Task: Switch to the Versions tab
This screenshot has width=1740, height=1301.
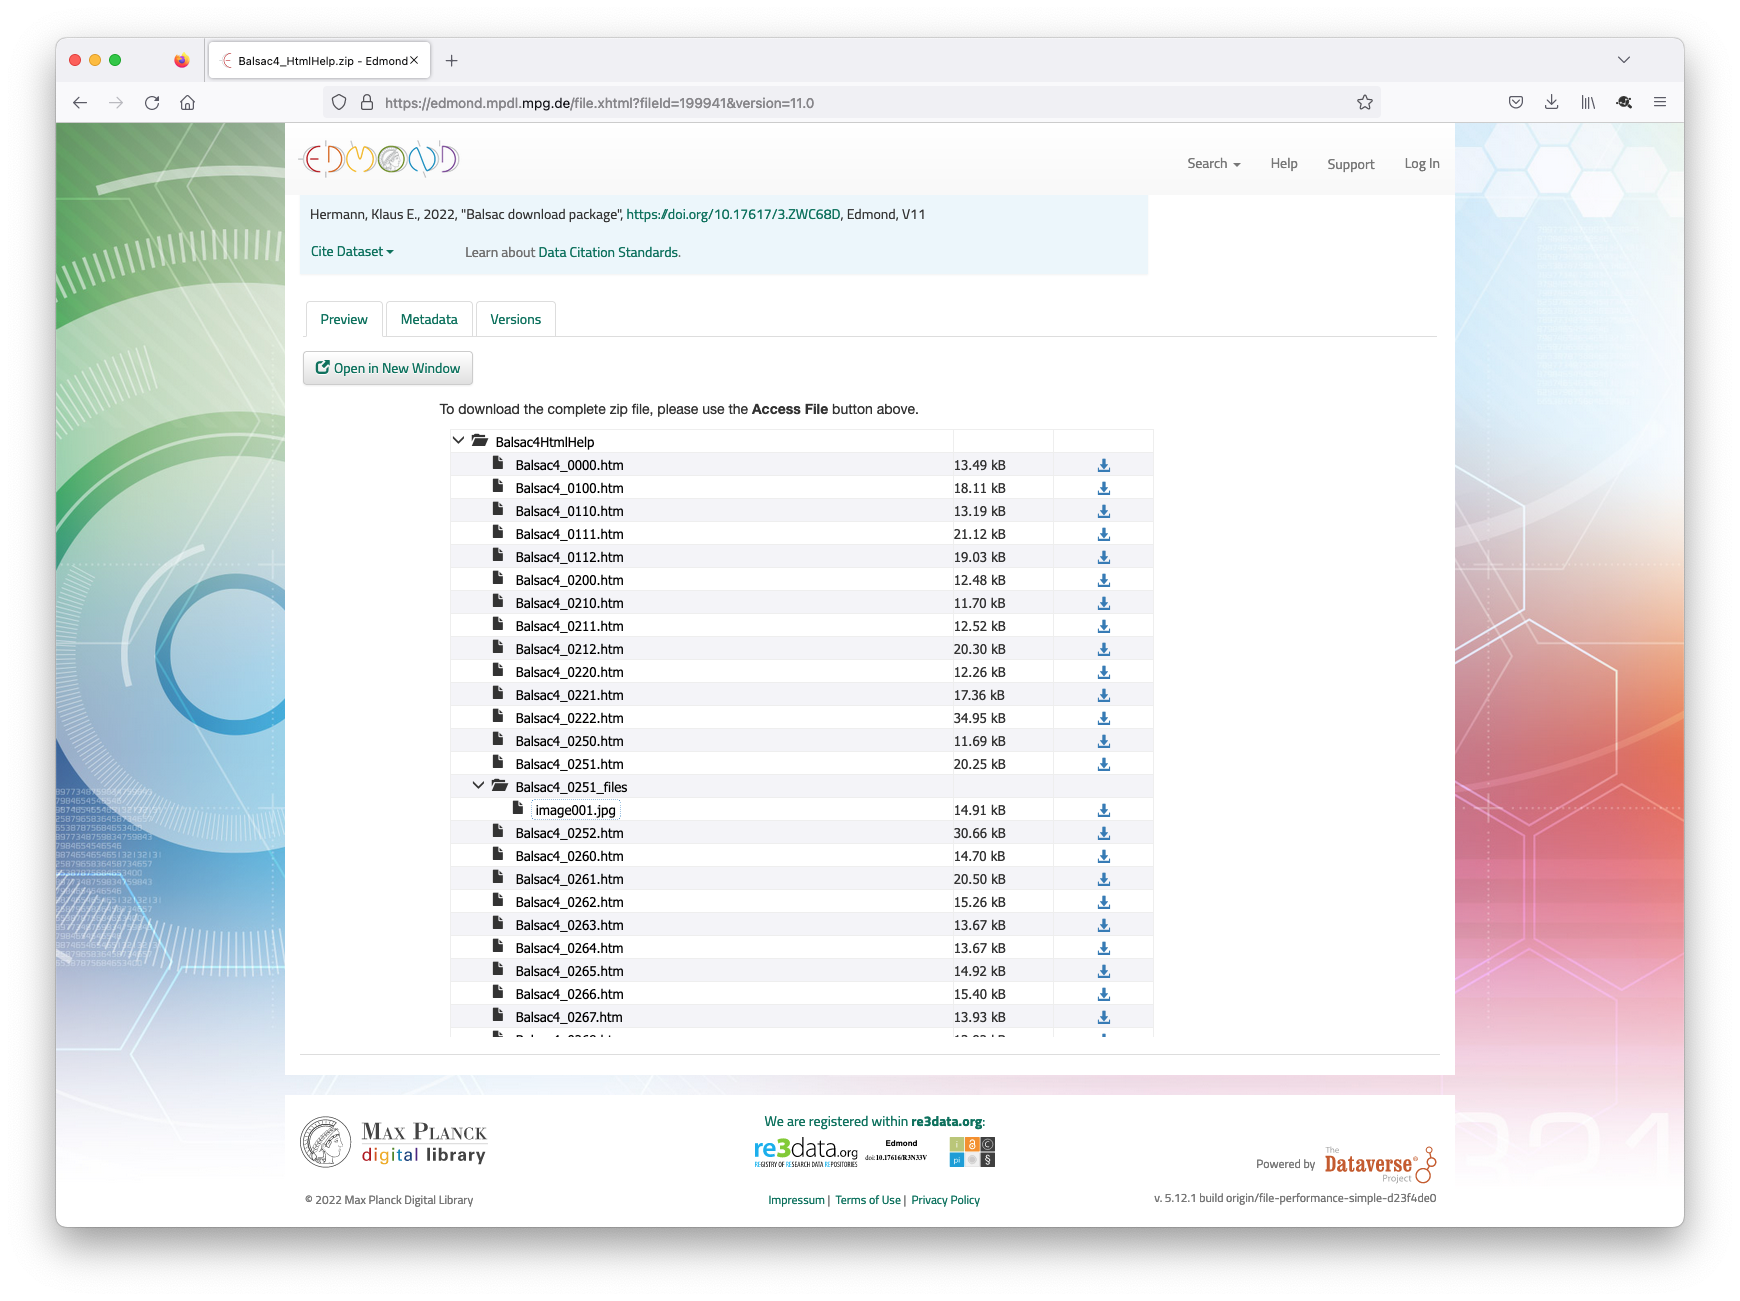Action: pyautogui.click(x=515, y=318)
